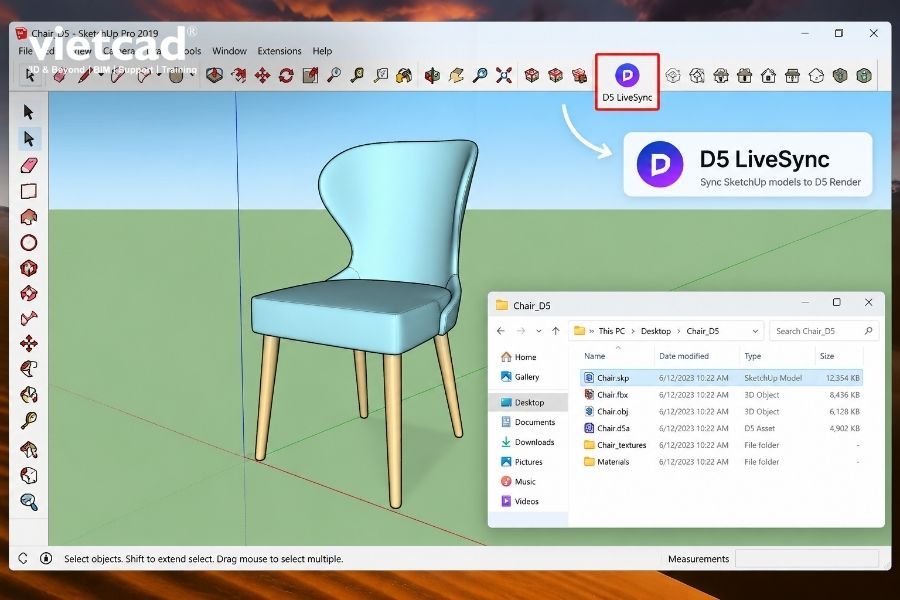This screenshot has height=600, width=900.
Task: Open Documents in explorer navigation pane
Action: click(x=528, y=422)
